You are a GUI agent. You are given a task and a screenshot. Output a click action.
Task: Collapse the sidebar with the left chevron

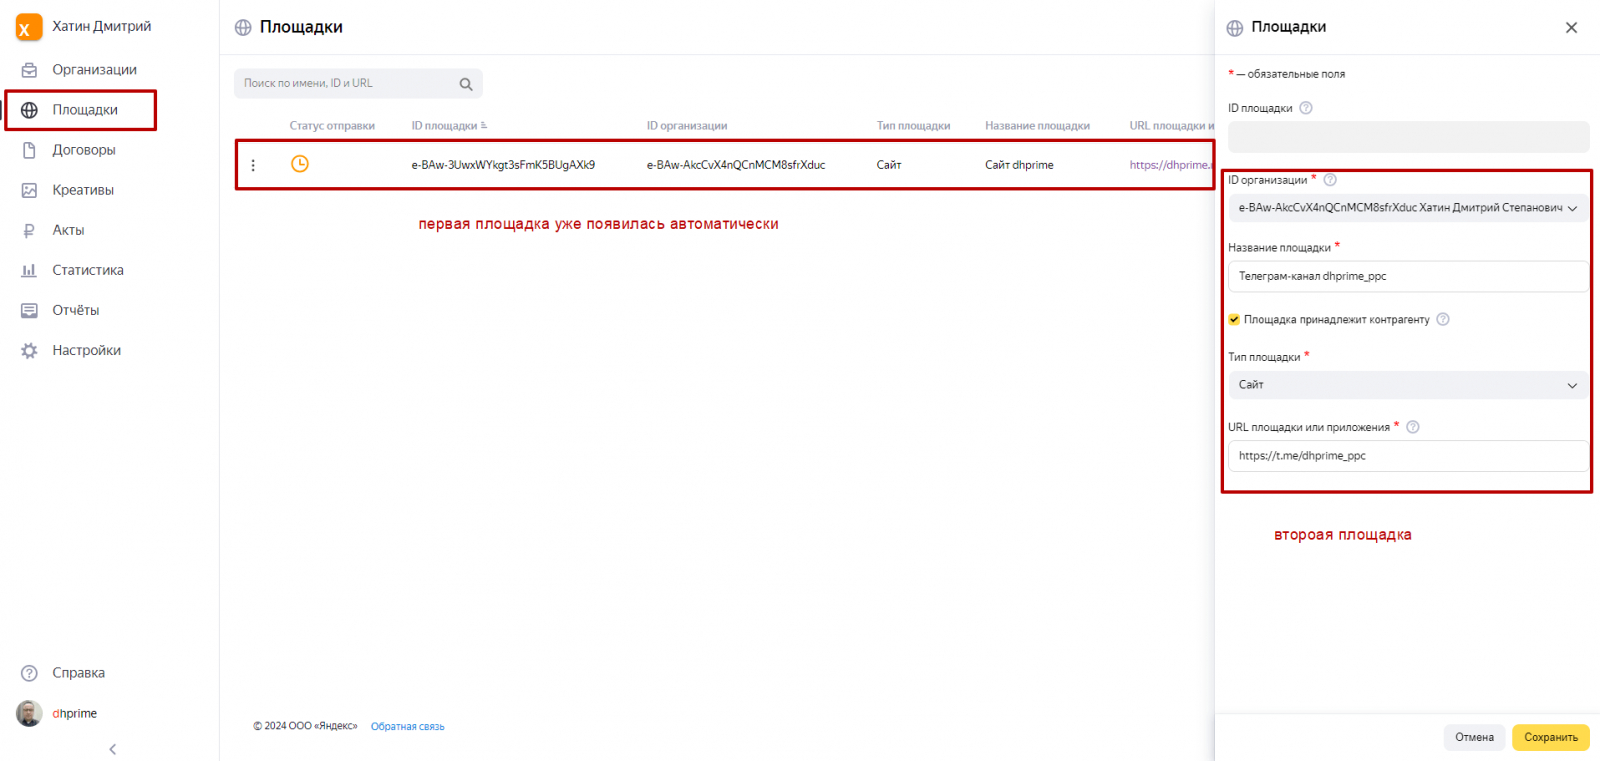pyautogui.click(x=112, y=749)
